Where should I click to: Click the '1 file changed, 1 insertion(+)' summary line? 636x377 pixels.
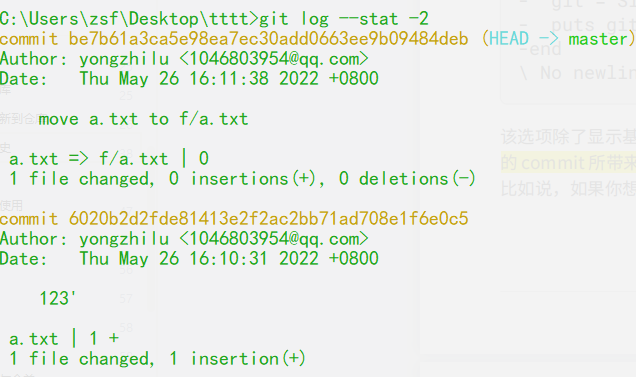157,359
